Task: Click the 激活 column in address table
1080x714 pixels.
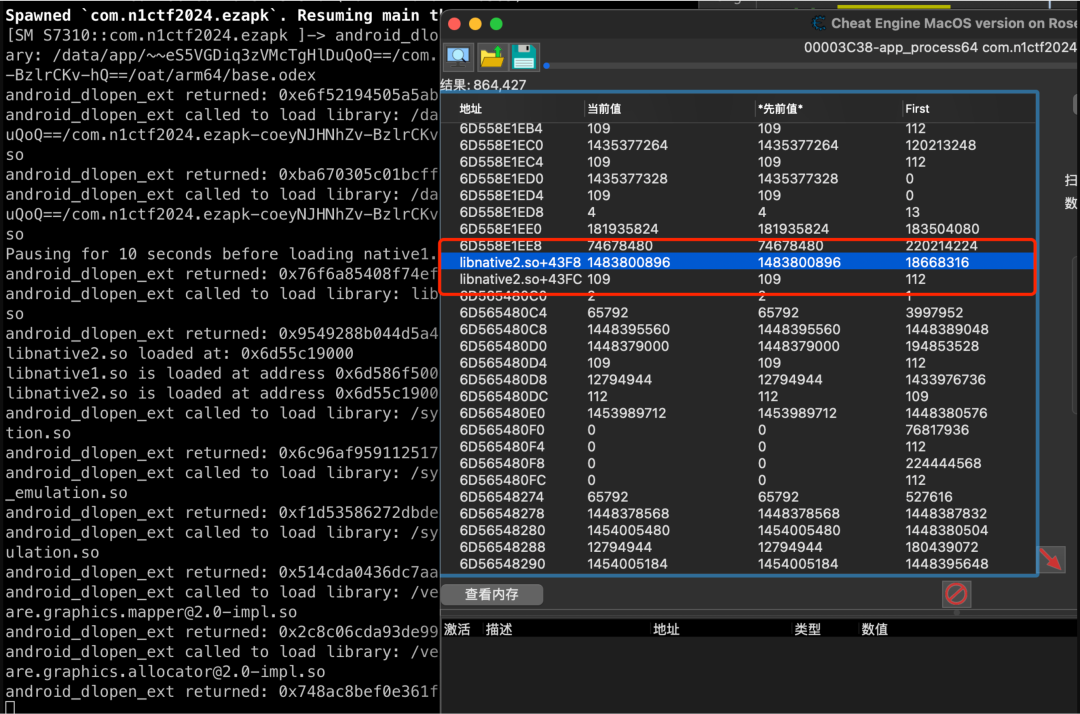Action: (457, 630)
